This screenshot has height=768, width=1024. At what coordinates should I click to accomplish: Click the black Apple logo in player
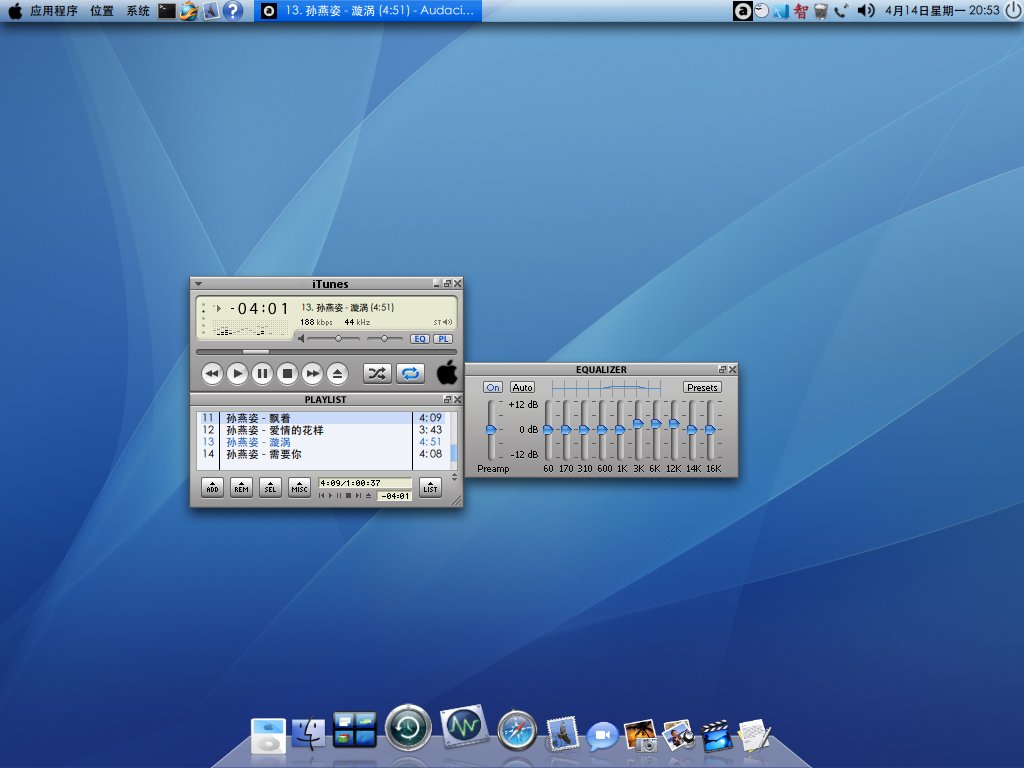point(447,372)
